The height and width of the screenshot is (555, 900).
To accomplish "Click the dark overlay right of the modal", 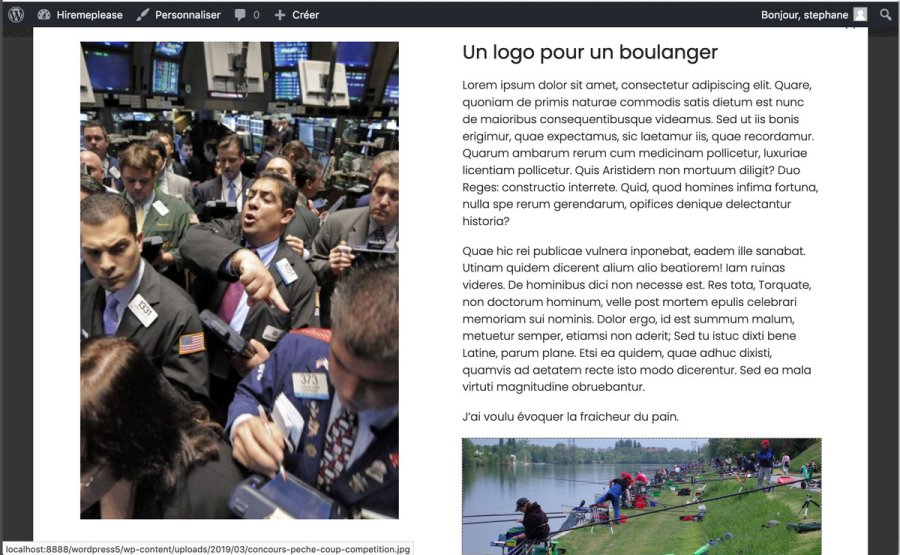I will 883,300.
